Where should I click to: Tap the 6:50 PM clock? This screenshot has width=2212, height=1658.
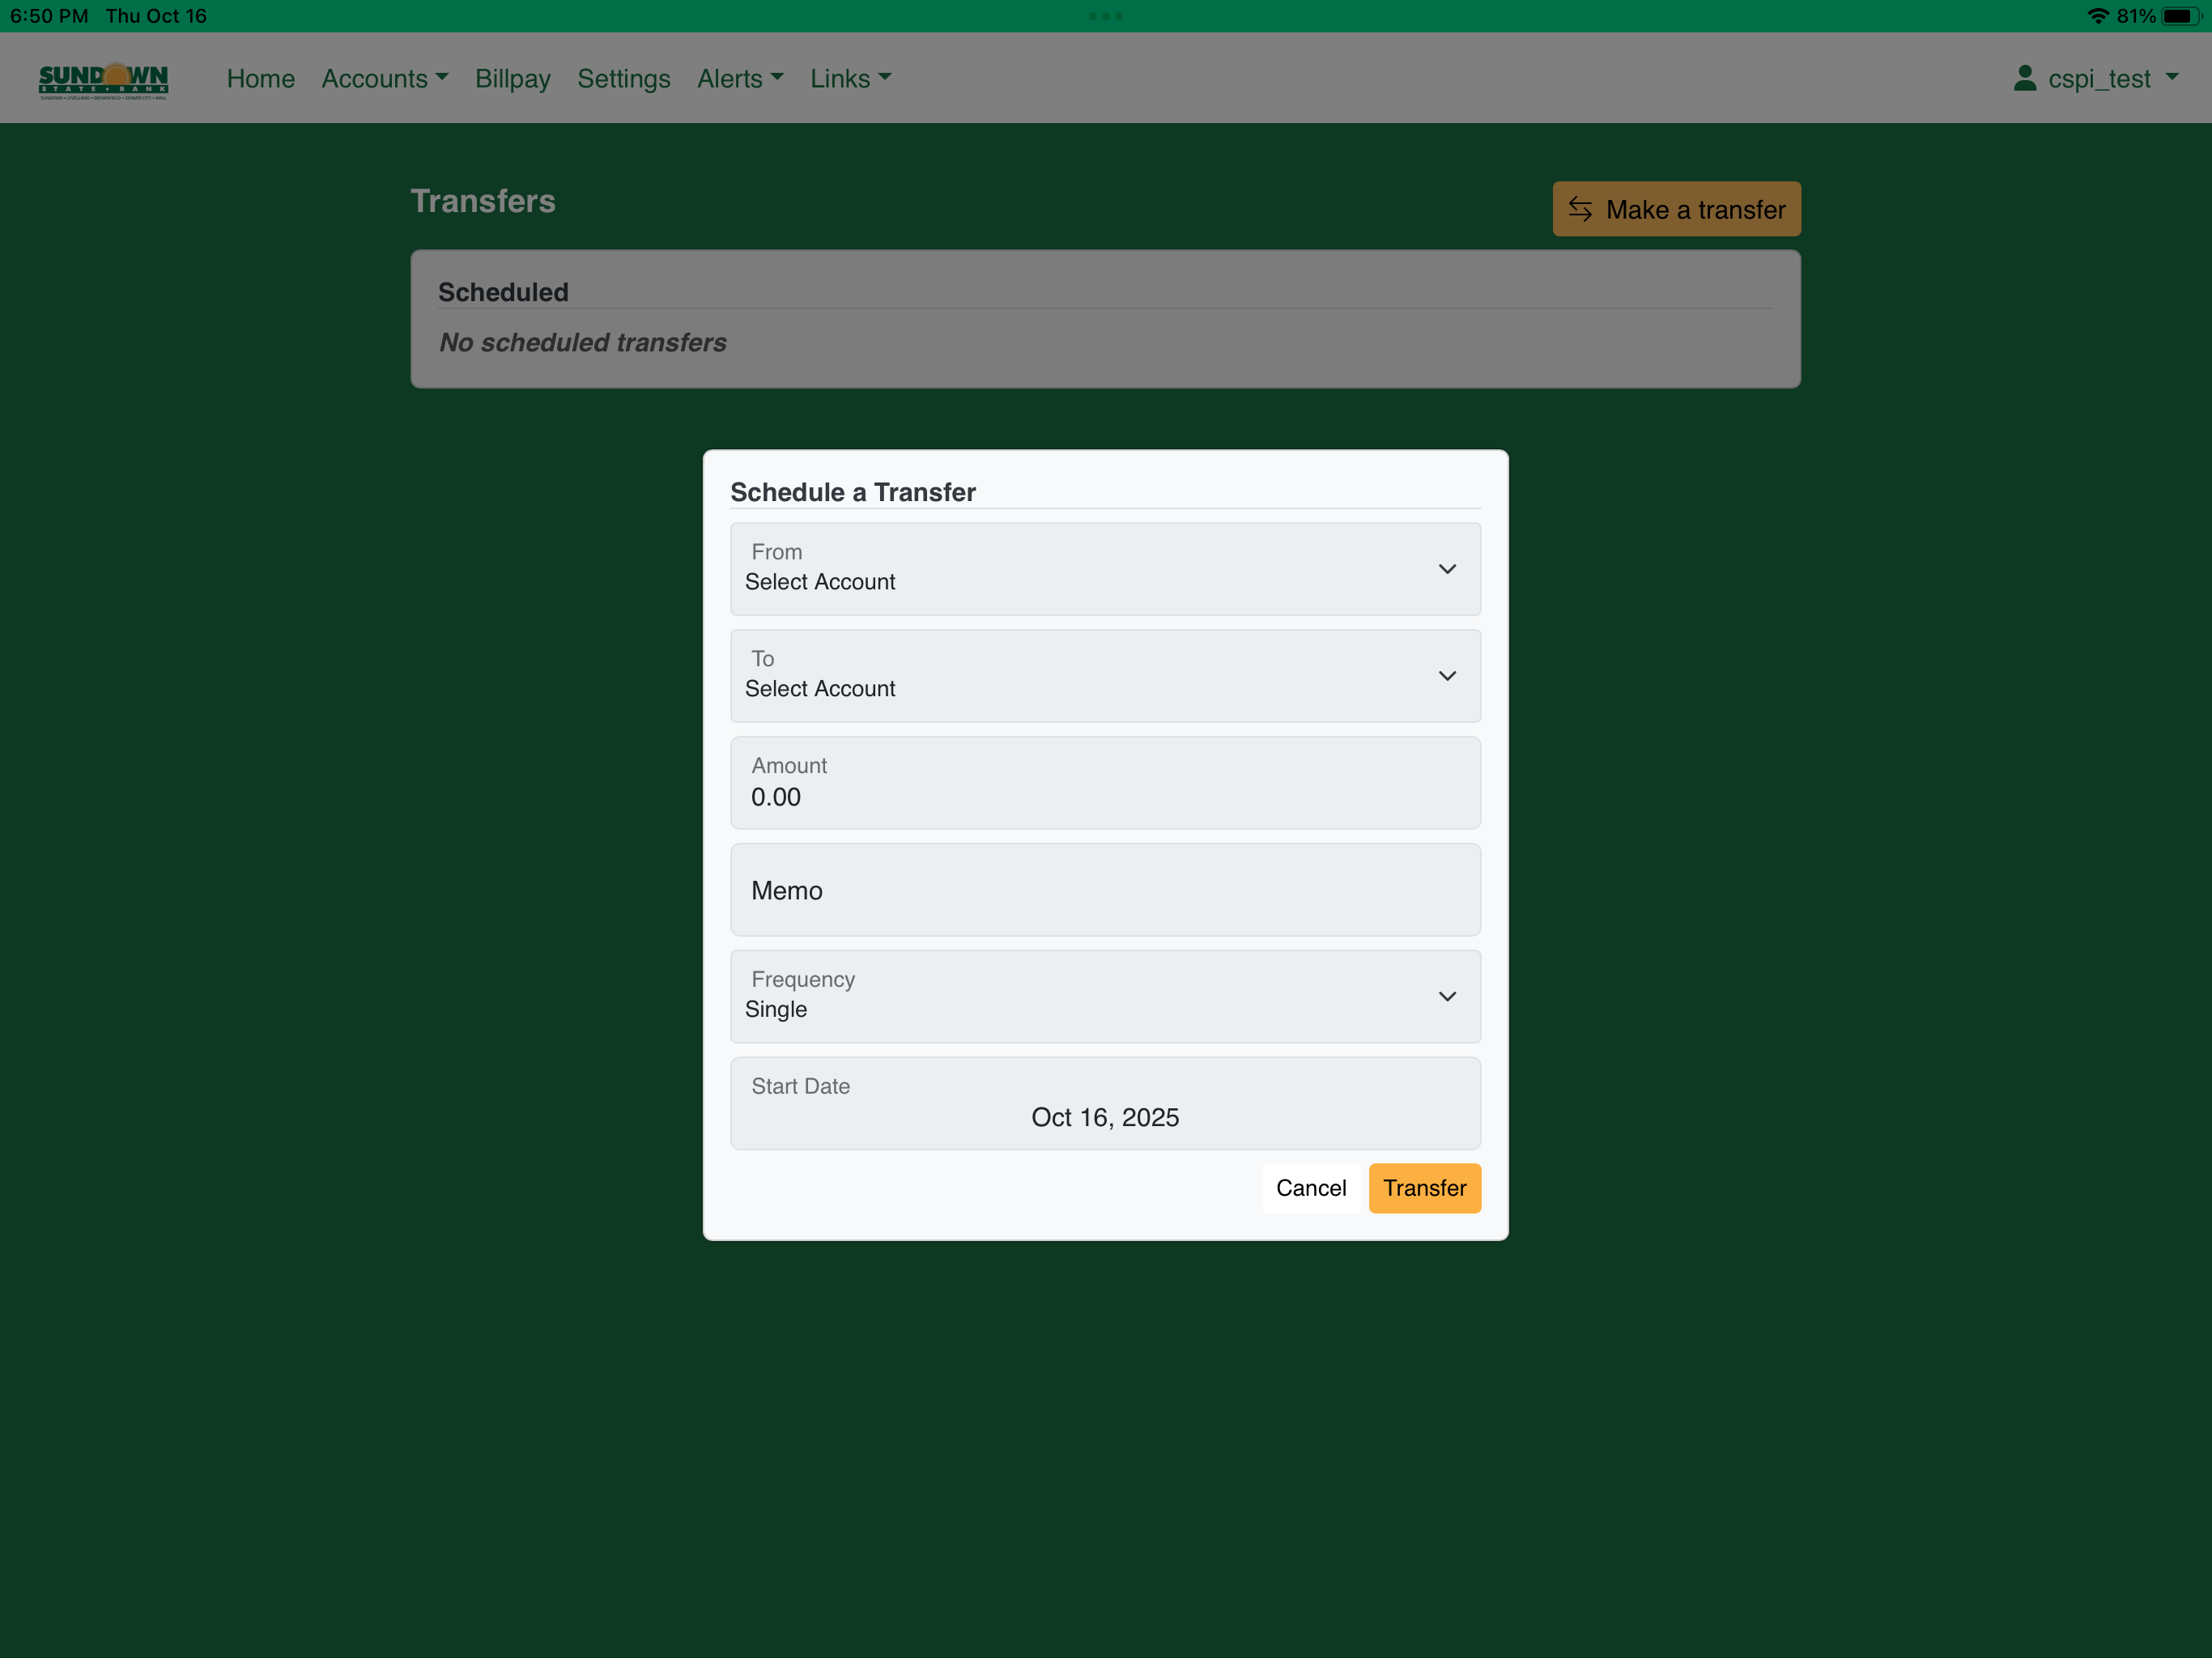click(49, 16)
